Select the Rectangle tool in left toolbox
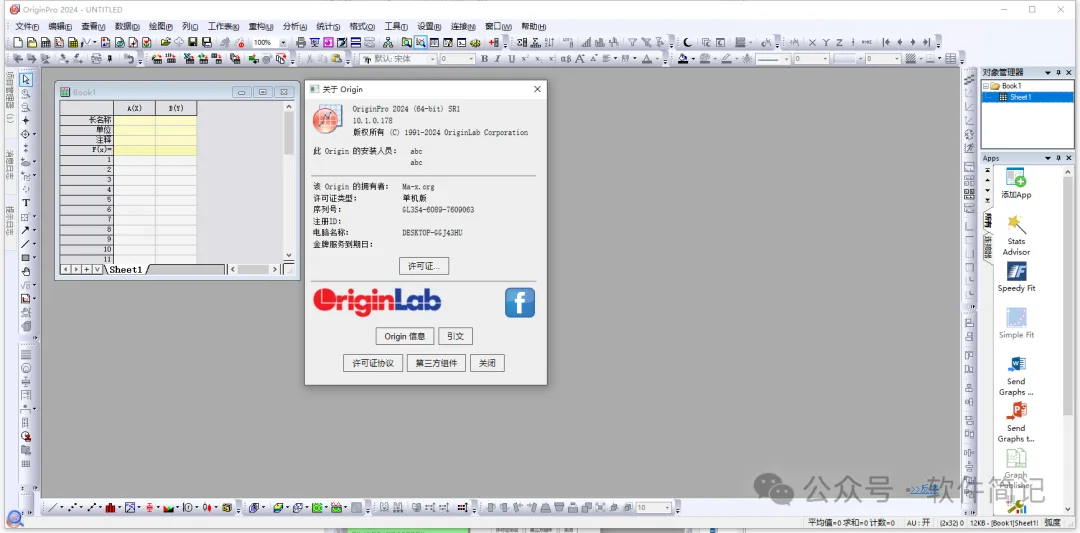The width and height of the screenshot is (1080, 533). tap(25, 258)
